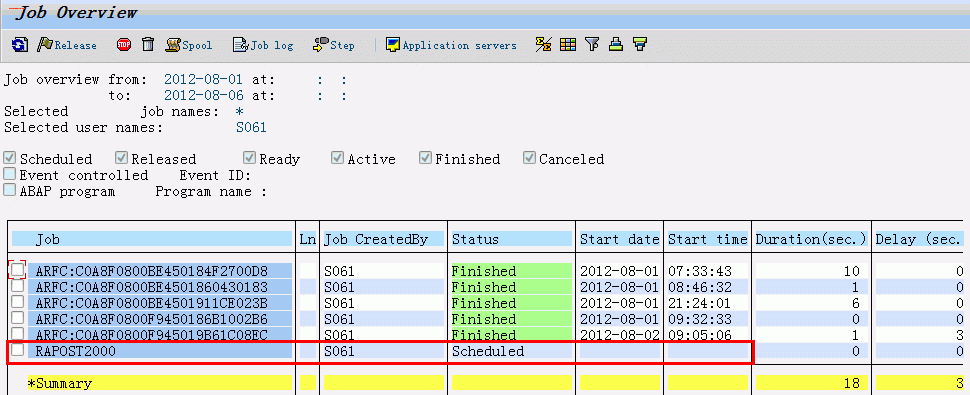Viewport: 970px width, 395px height.
Task: Enable the Event controlled checkbox
Action: point(9,174)
